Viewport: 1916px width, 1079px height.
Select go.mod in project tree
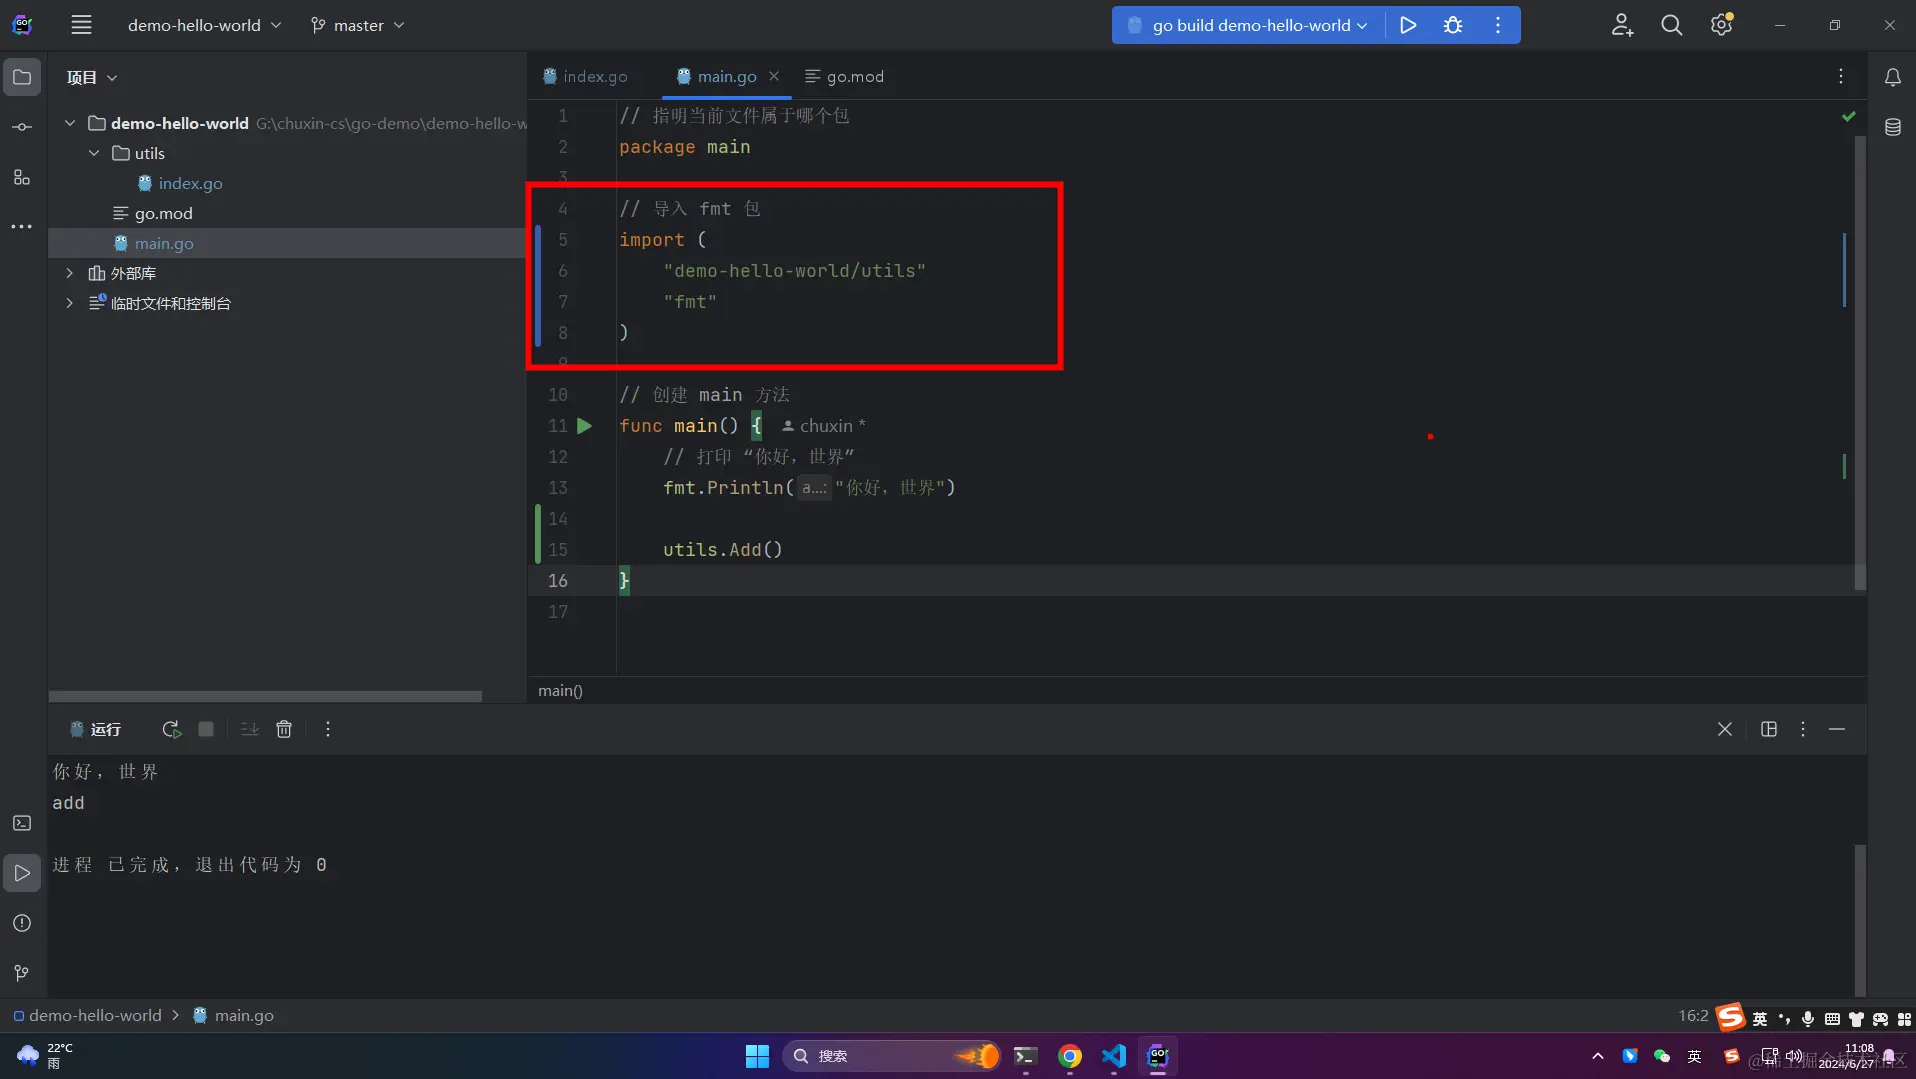[163, 213]
